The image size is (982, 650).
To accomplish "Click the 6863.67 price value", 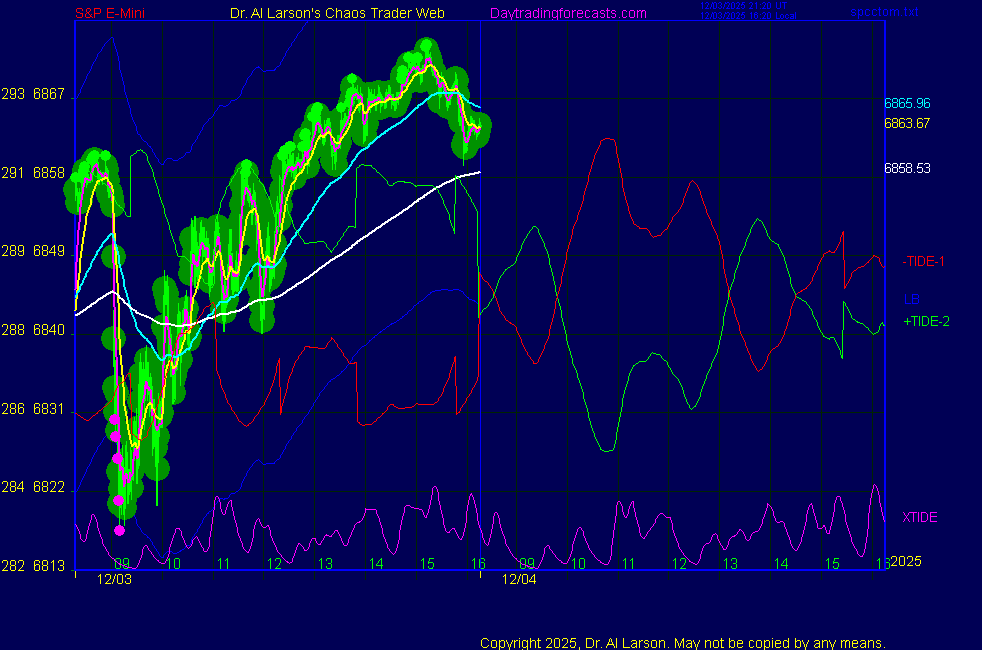I will pos(907,123).
